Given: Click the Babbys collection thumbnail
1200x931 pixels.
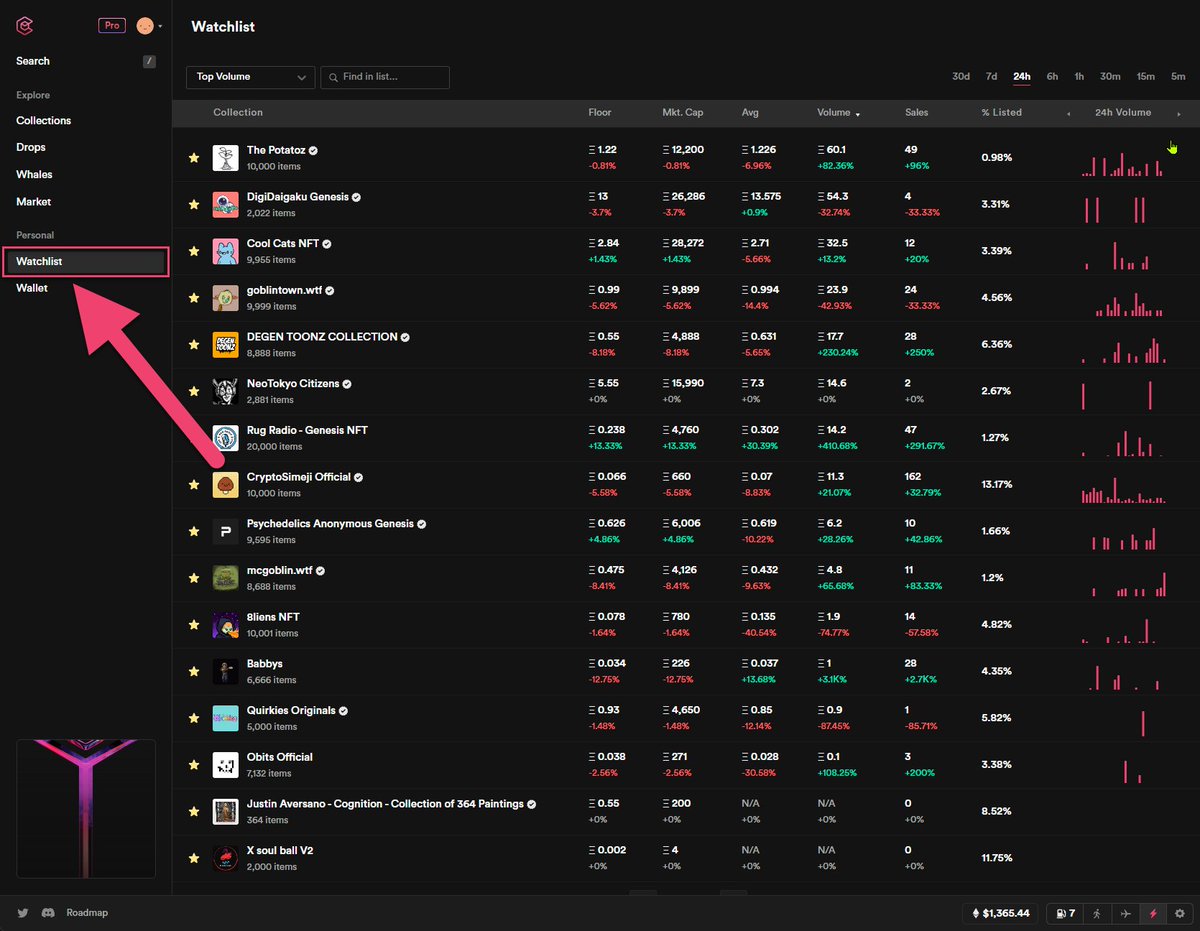Looking at the screenshot, I should click(x=225, y=671).
